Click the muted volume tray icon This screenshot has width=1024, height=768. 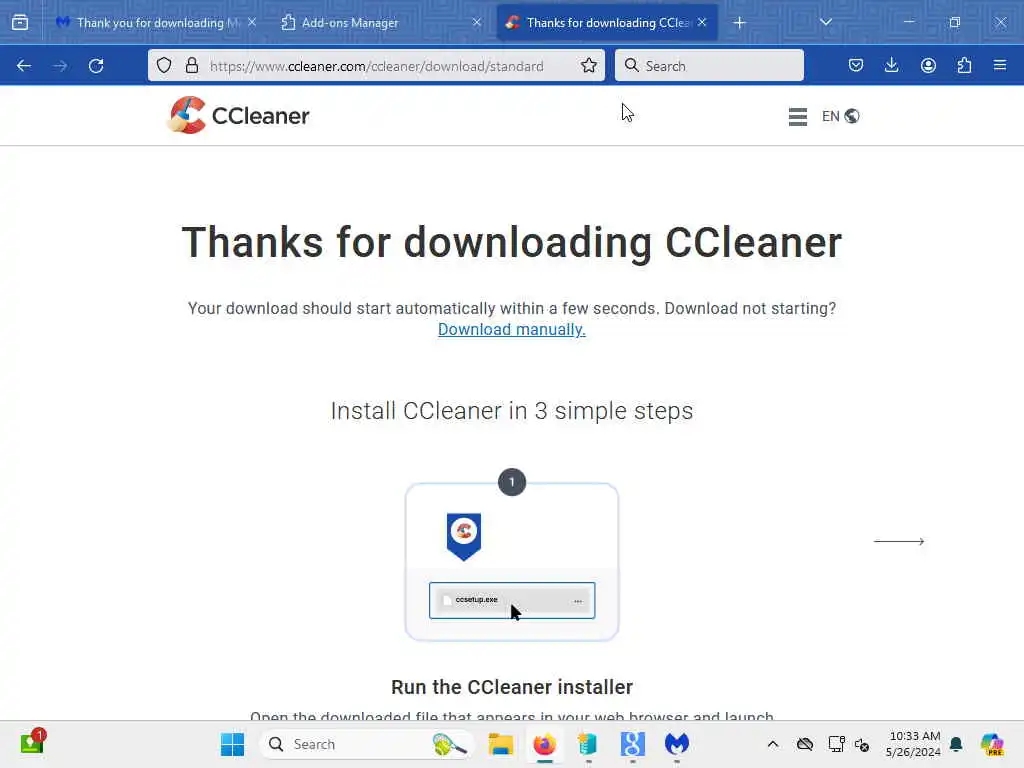point(861,744)
